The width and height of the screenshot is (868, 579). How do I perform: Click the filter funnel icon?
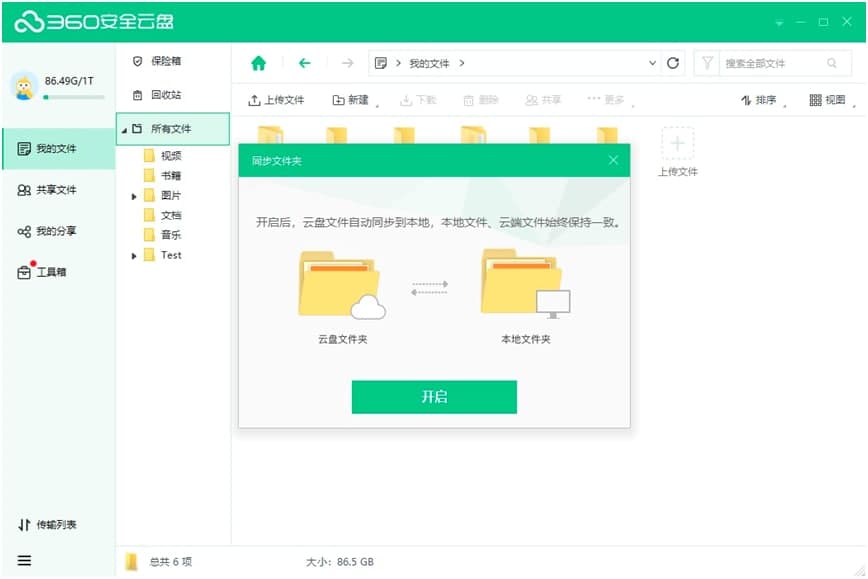[707, 63]
